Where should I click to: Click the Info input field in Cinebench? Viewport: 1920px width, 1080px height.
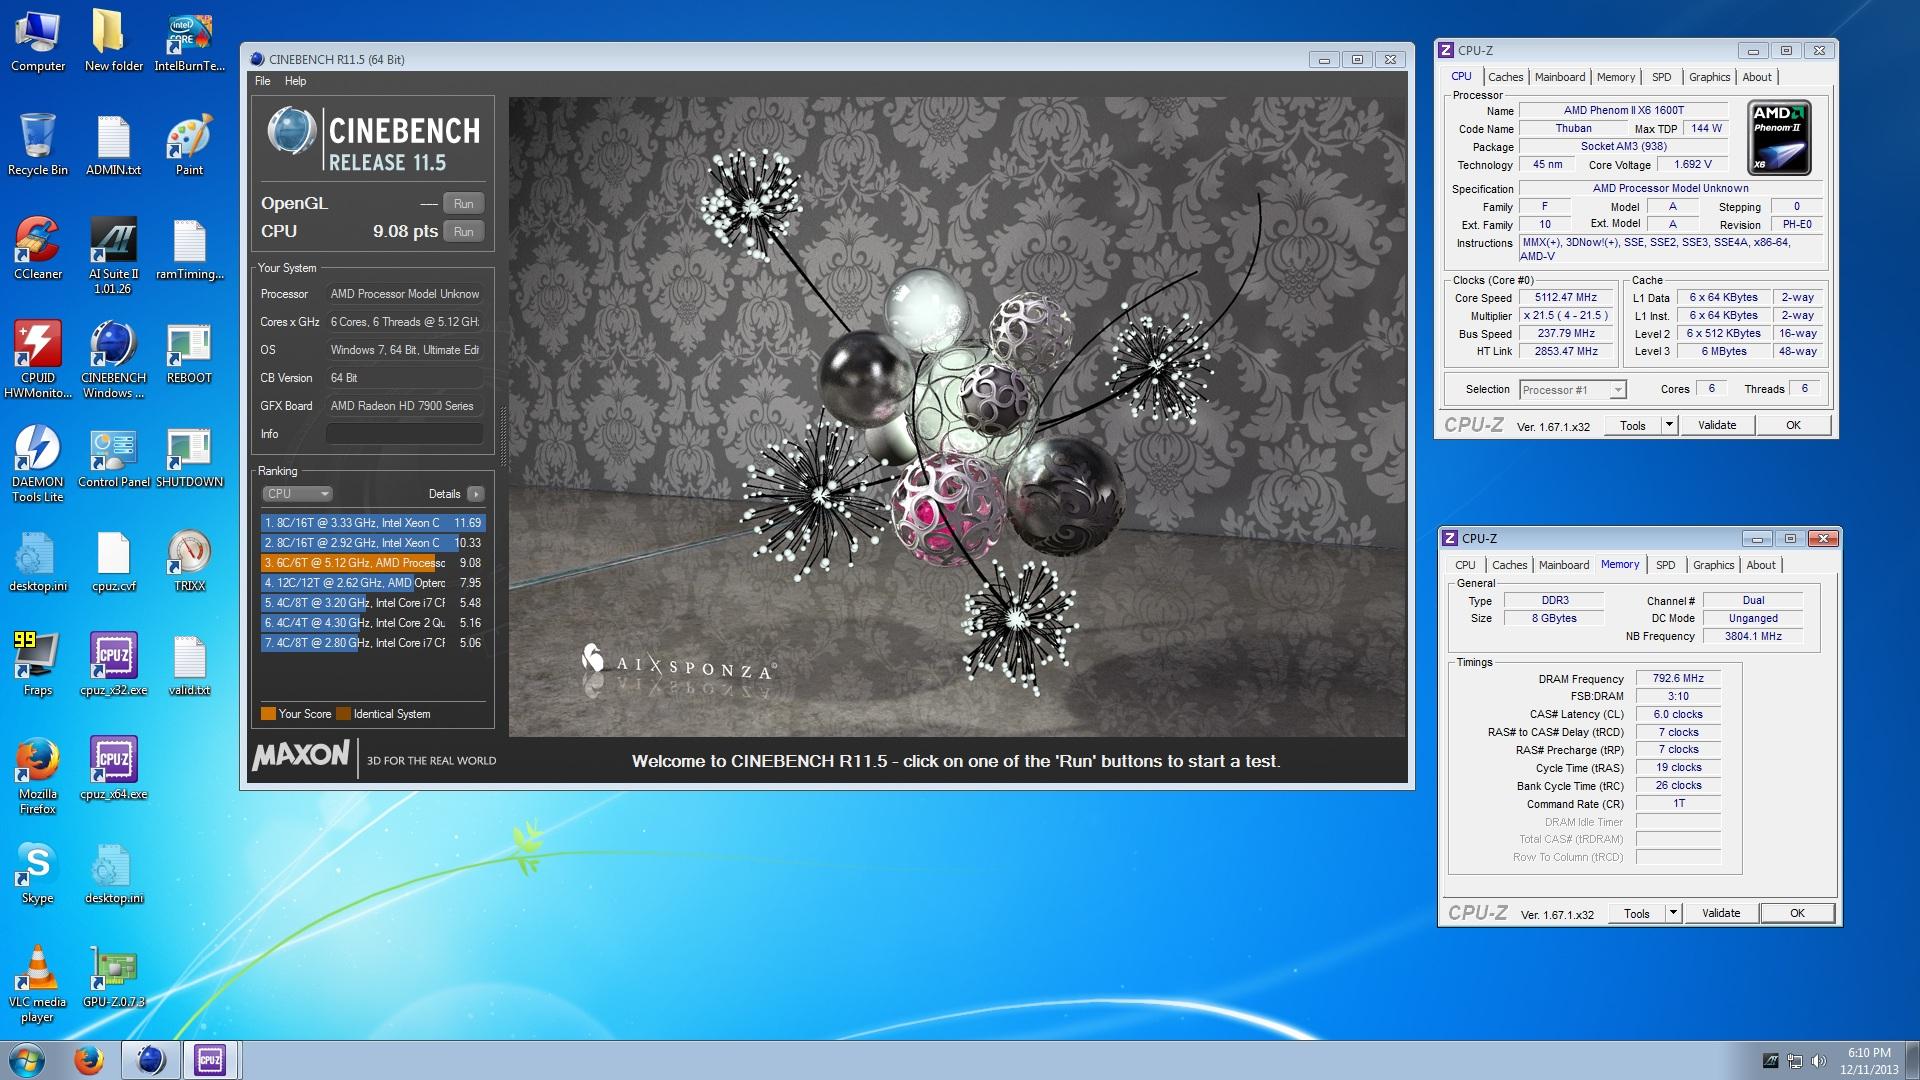pyautogui.click(x=405, y=434)
